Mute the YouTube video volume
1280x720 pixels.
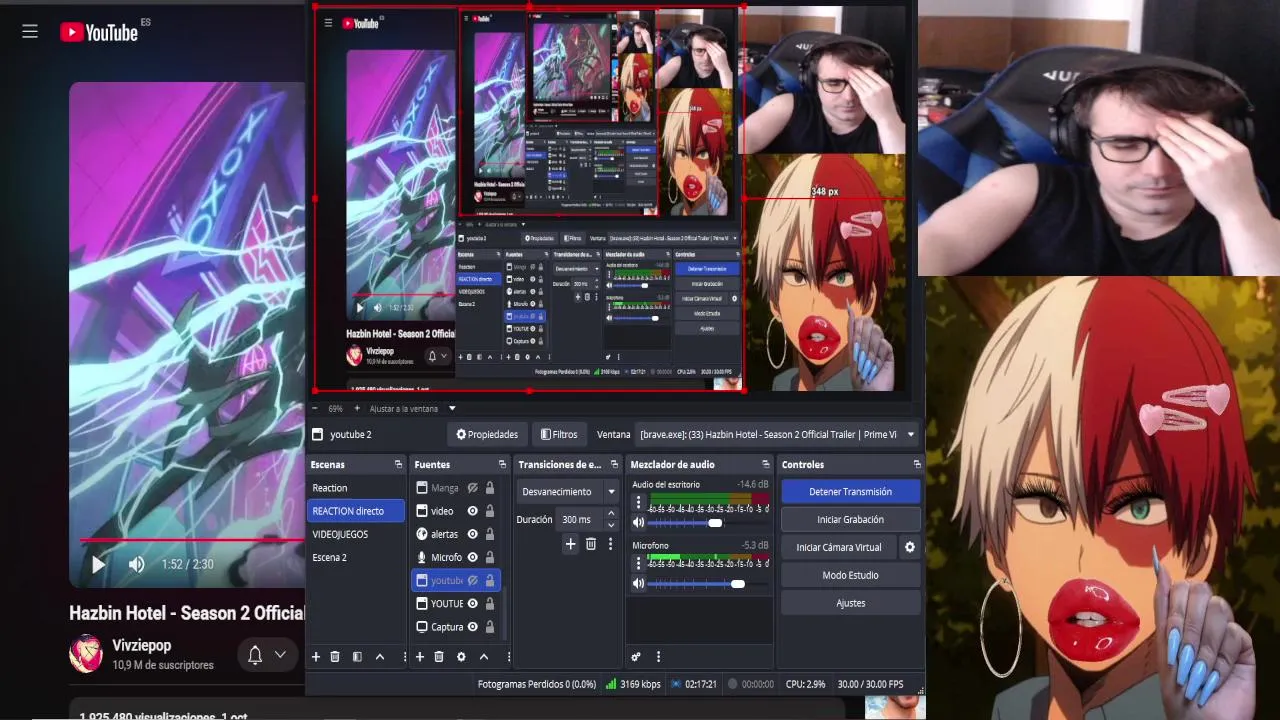pyautogui.click(x=137, y=564)
